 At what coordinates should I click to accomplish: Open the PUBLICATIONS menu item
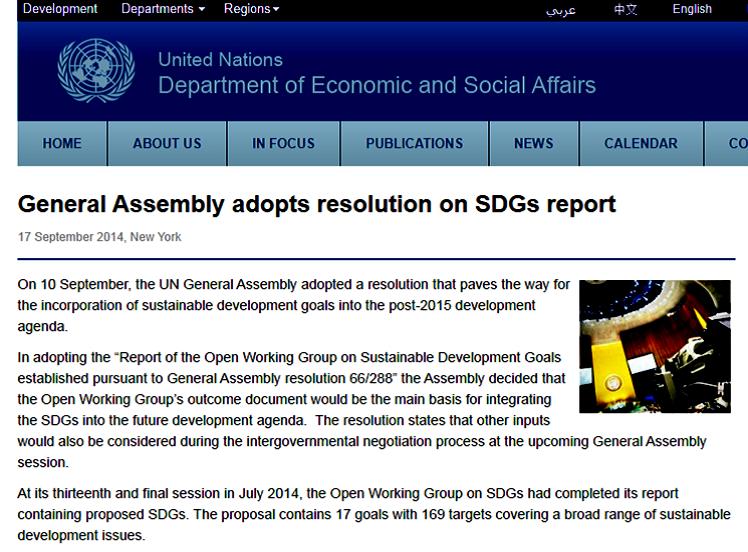[x=414, y=143]
